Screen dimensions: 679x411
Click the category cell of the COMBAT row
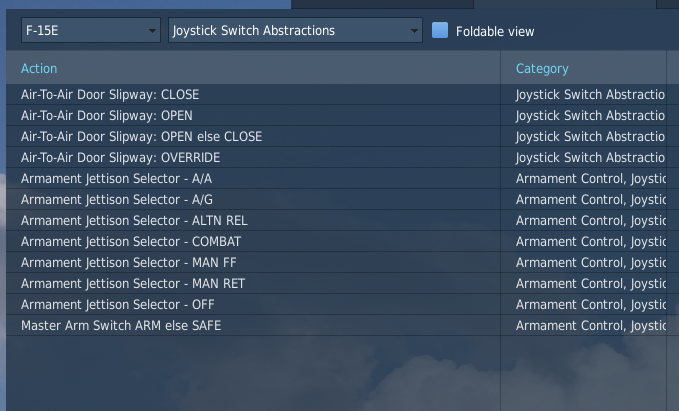pyautogui.click(x=584, y=242)
